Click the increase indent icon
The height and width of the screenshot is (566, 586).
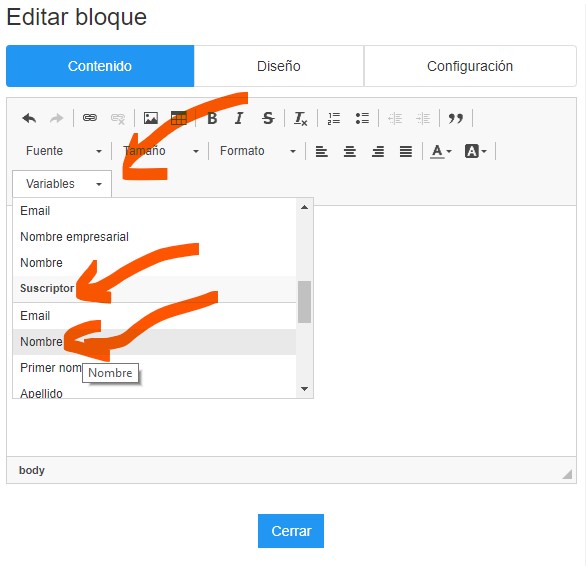coord(423,119)
